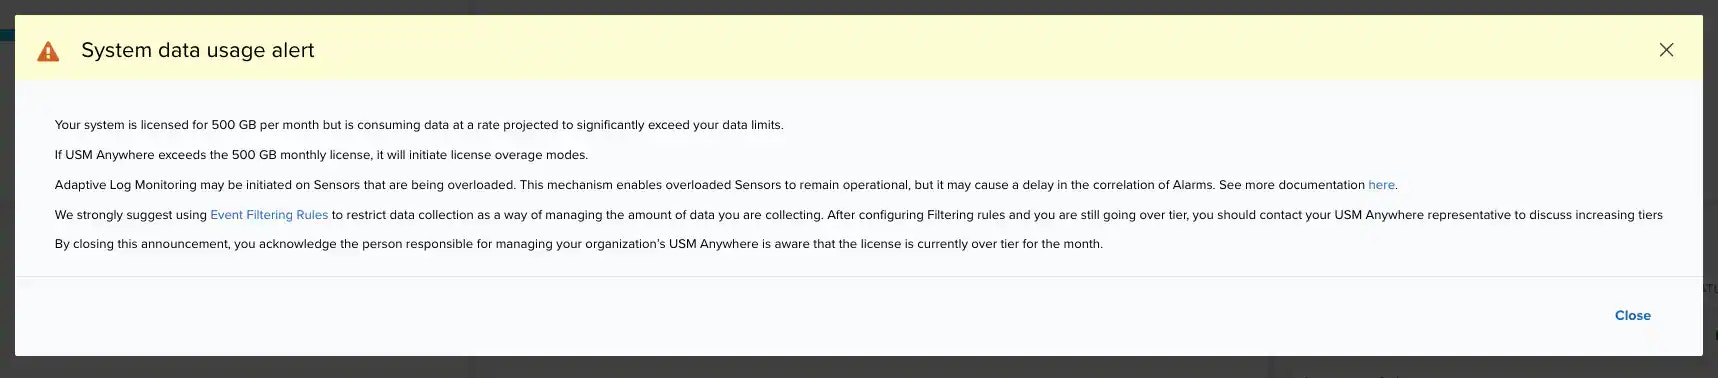
Task: Click the orange warning triangle icon
Action: (48, 51)
